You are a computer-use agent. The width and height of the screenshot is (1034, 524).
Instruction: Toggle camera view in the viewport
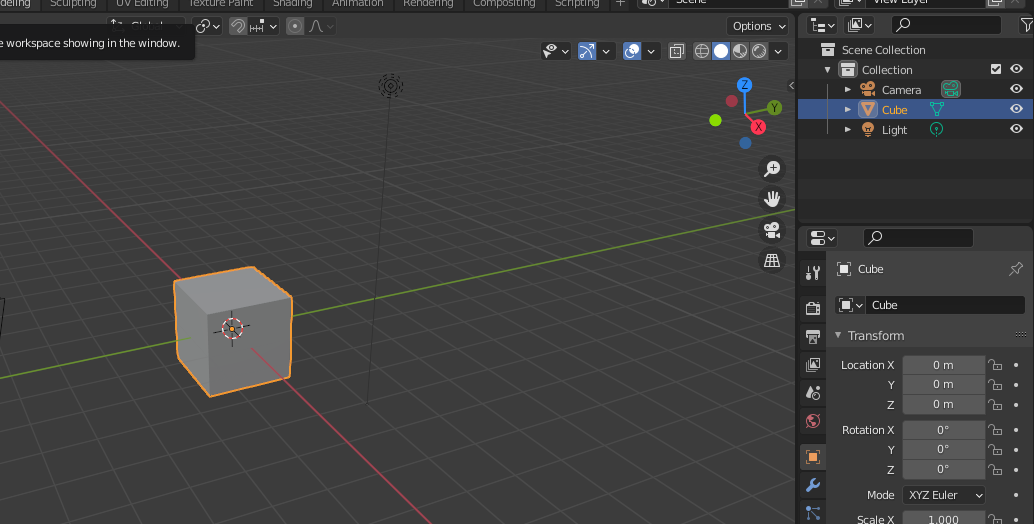tap(772, 230)
